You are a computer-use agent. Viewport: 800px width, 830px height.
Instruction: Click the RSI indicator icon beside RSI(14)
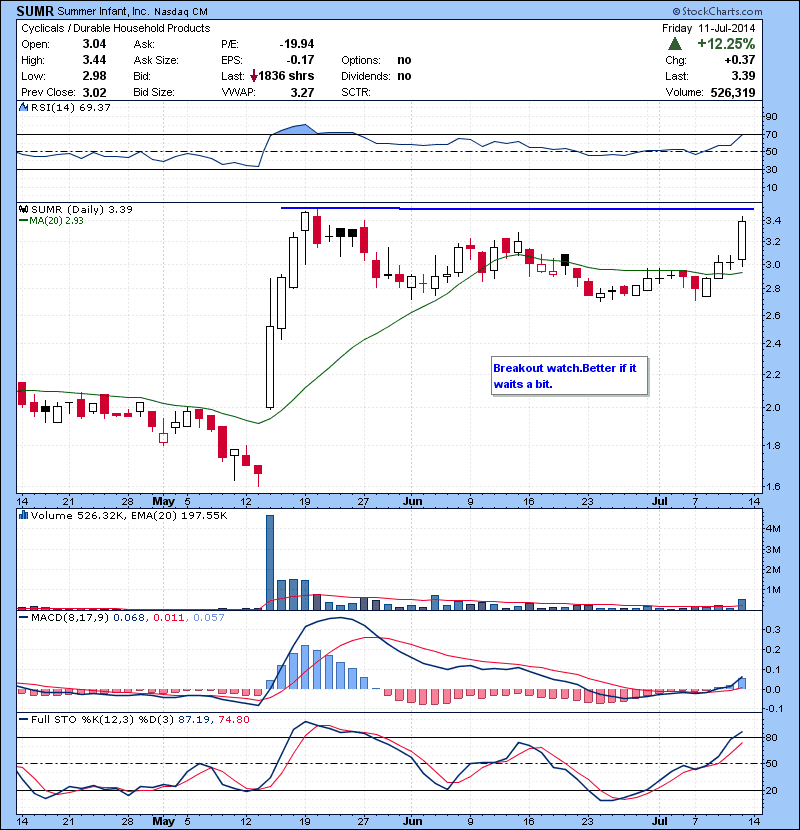[x=23, y=107]
